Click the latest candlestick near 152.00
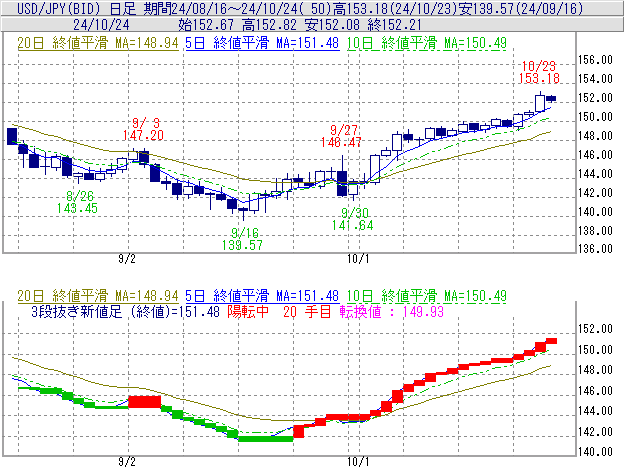This screenshot has width=624, height=475. (x=551, y=99)
